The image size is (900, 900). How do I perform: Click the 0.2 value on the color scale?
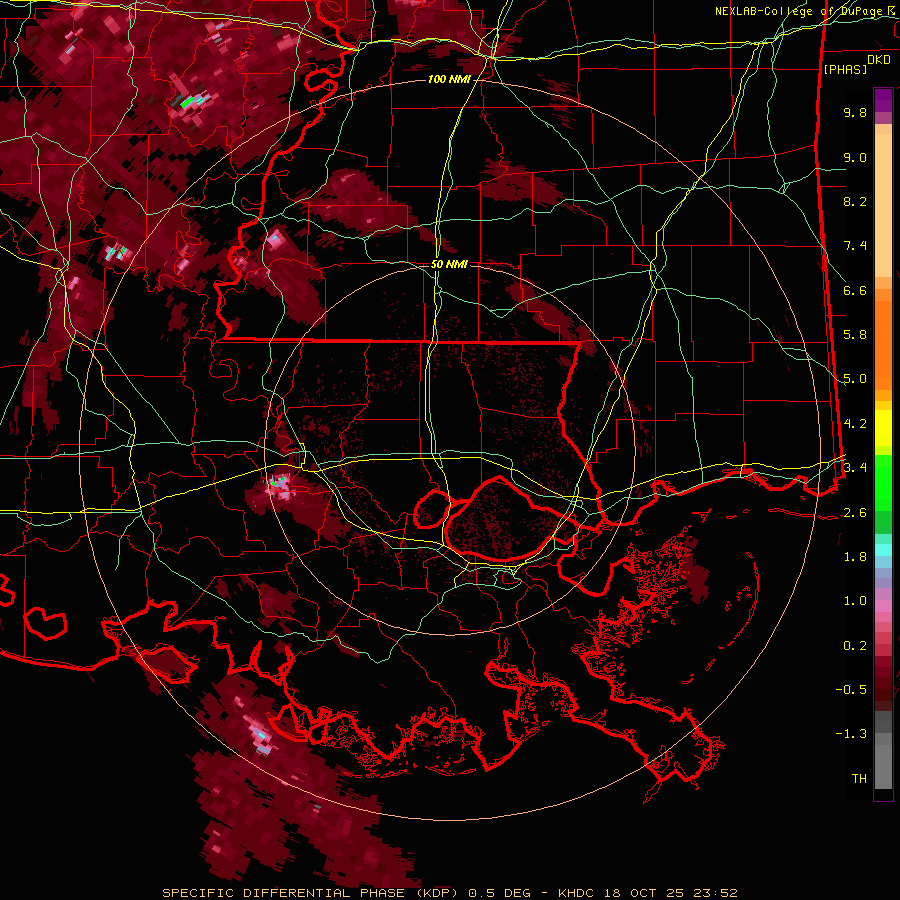click(x=855, y=646)
